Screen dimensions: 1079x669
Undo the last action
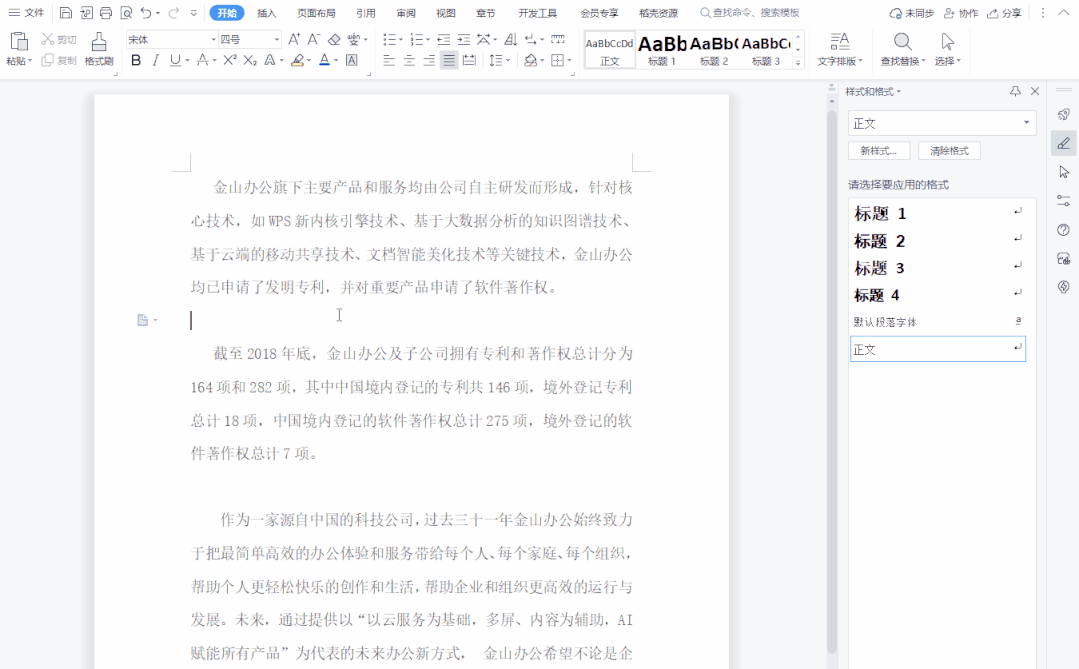[145, 12]
